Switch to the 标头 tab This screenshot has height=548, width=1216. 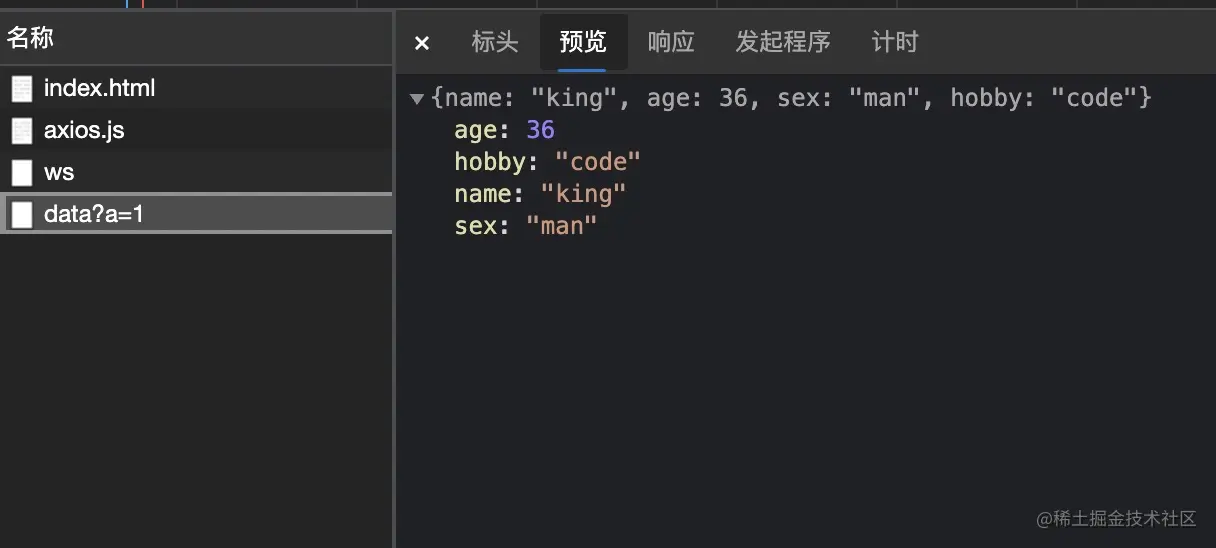[x=495, y=42]
